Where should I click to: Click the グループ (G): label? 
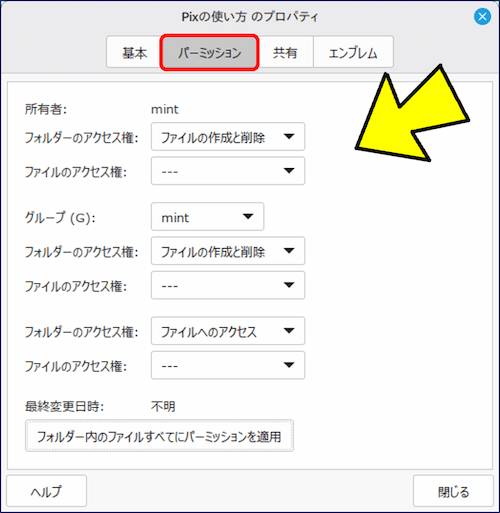(60, 218)
